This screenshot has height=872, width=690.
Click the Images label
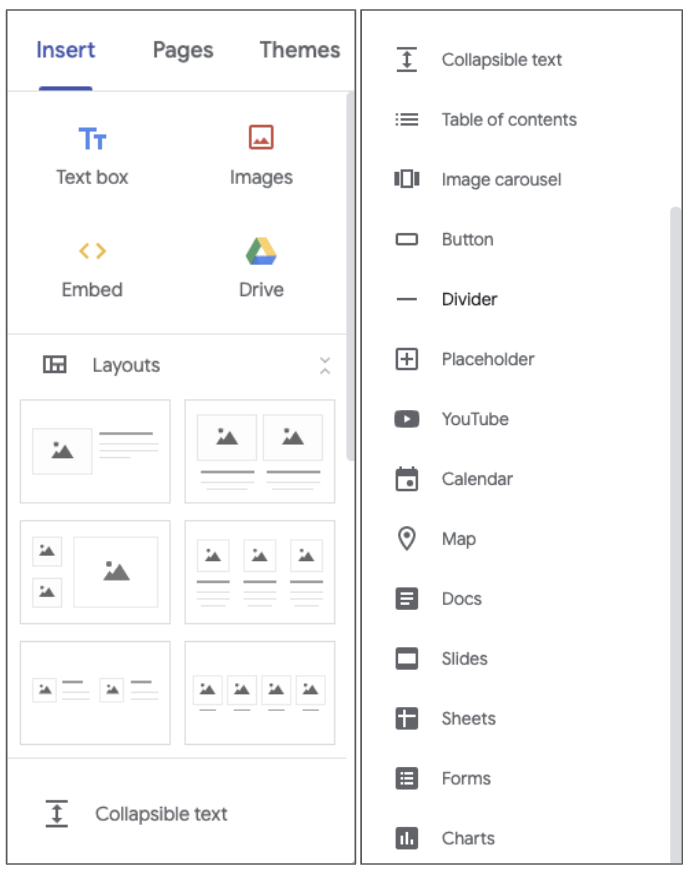tap(261, 178)
